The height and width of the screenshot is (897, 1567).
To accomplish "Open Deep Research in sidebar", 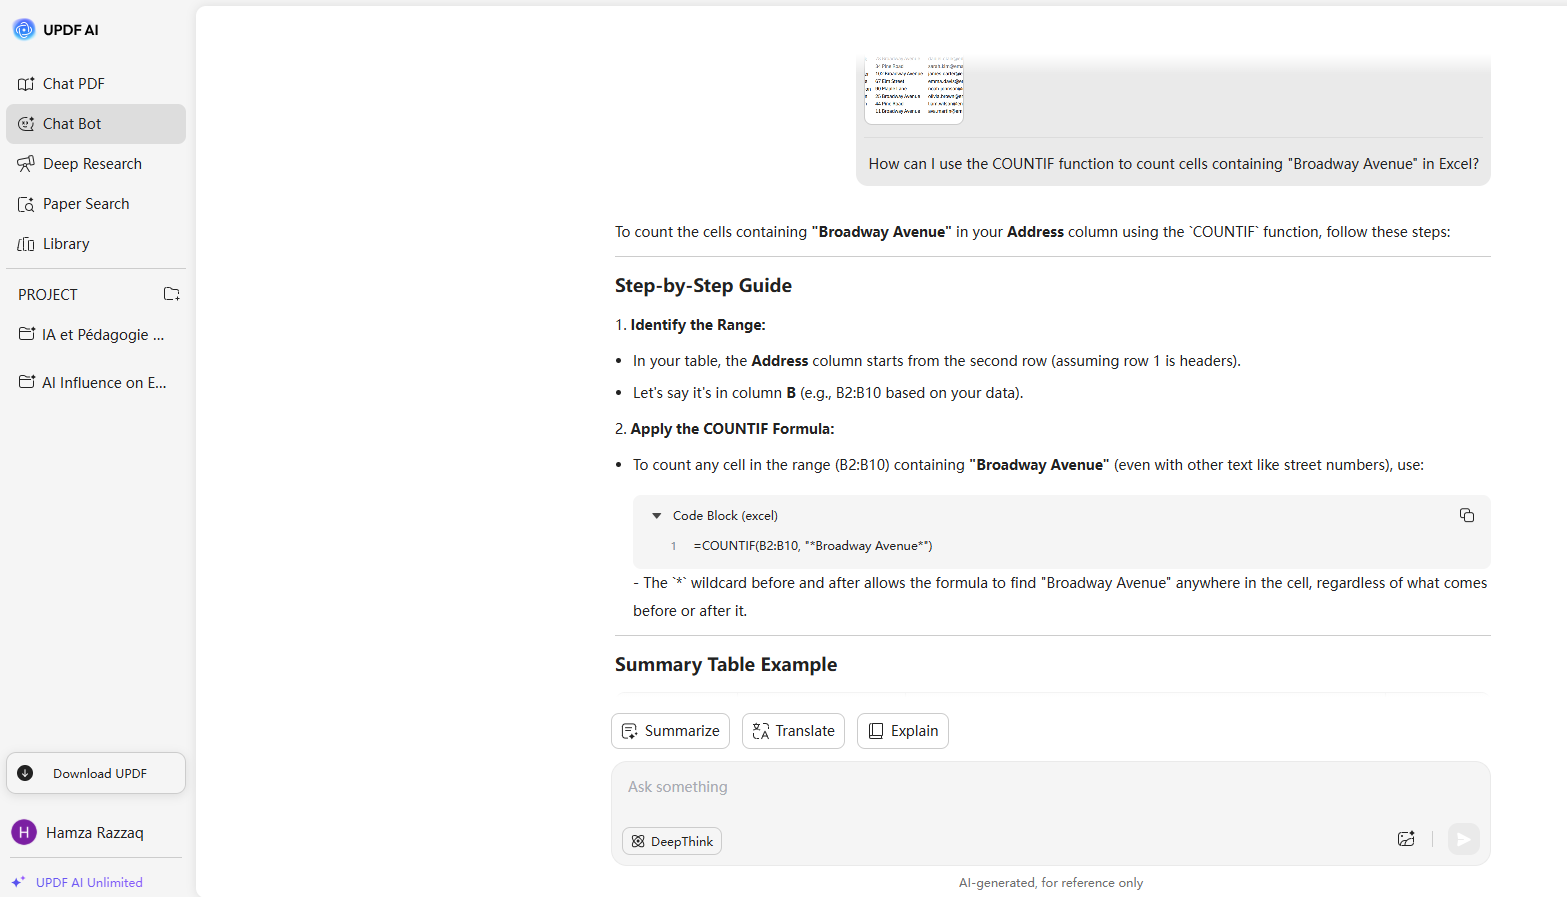I will (96, 164).
